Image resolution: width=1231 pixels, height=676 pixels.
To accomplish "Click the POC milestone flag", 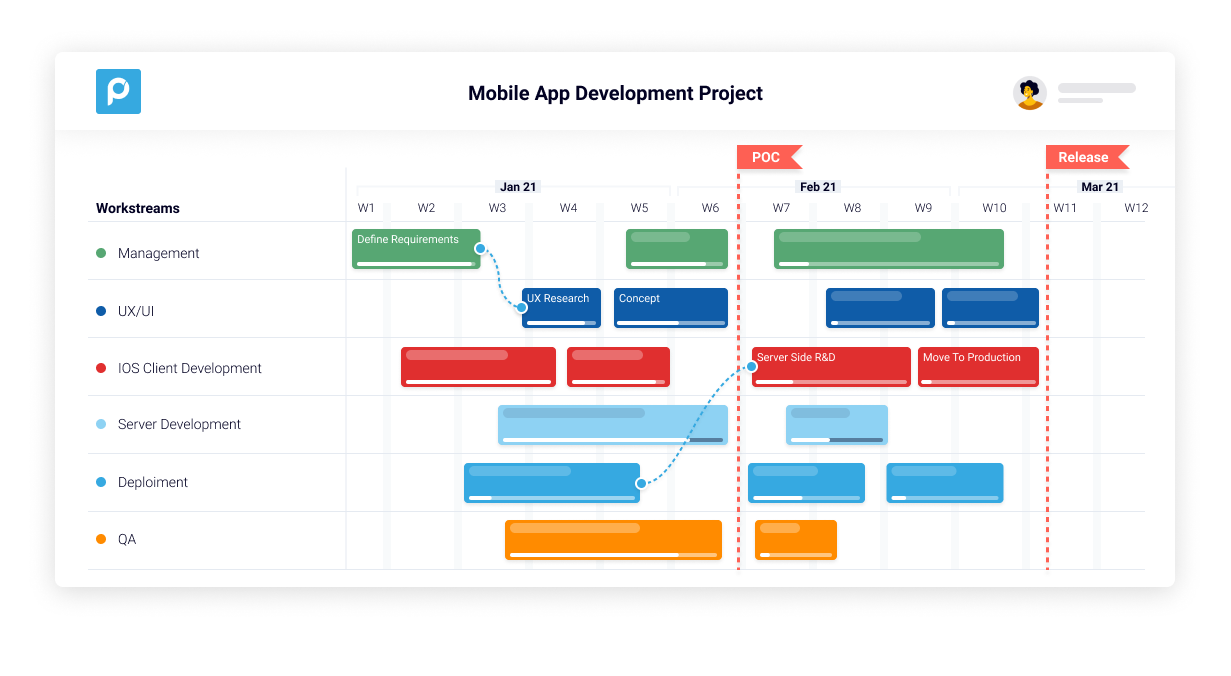I will pos(769,157).
